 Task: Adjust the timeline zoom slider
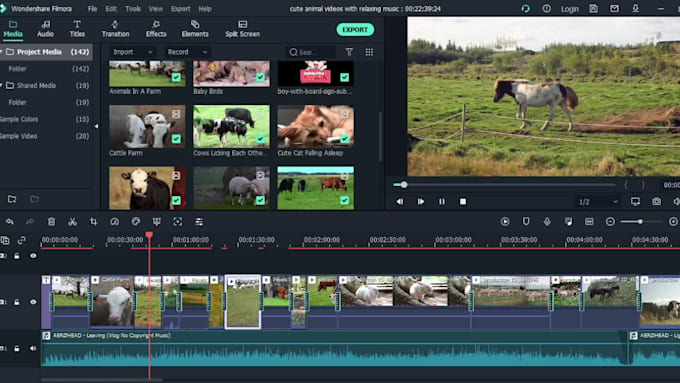tap(640, 222)
